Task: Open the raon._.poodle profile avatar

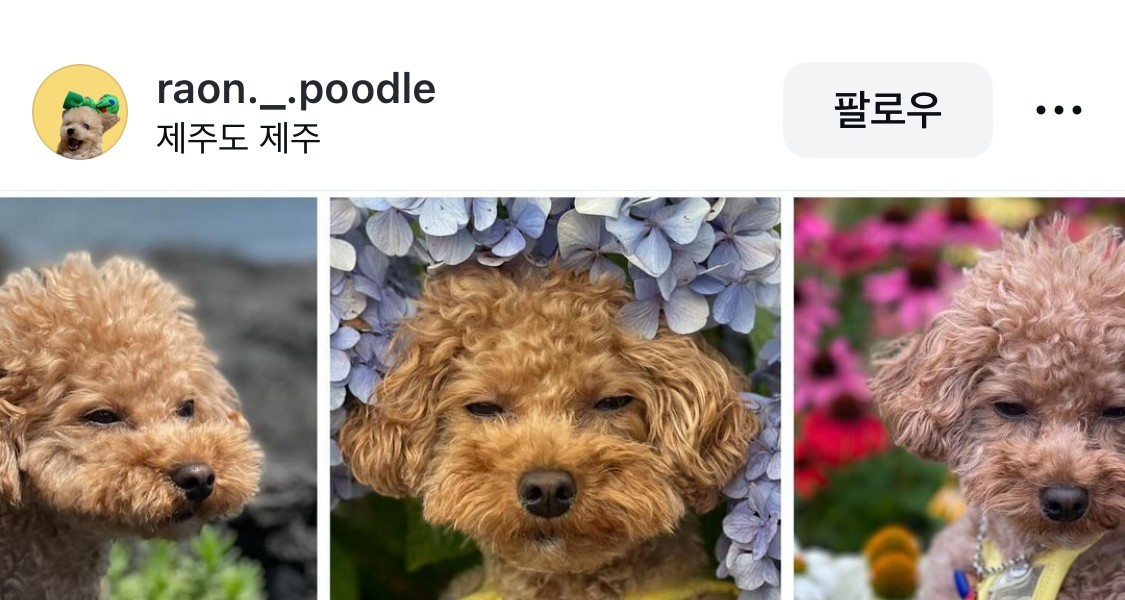Action: [x=80, y=111]
